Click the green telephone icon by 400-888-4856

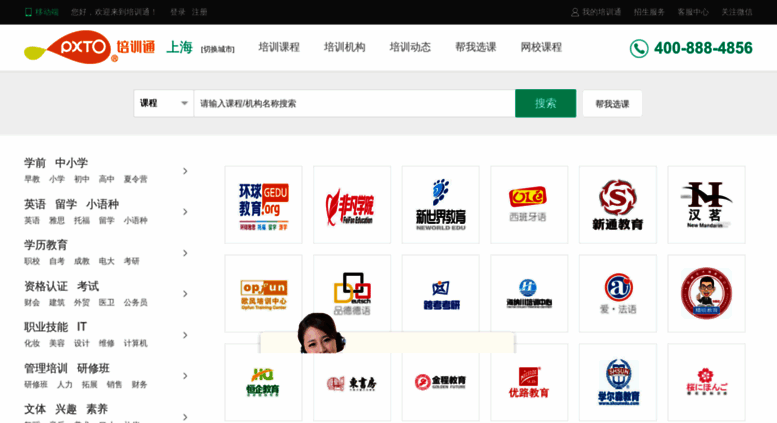[639, 49]
